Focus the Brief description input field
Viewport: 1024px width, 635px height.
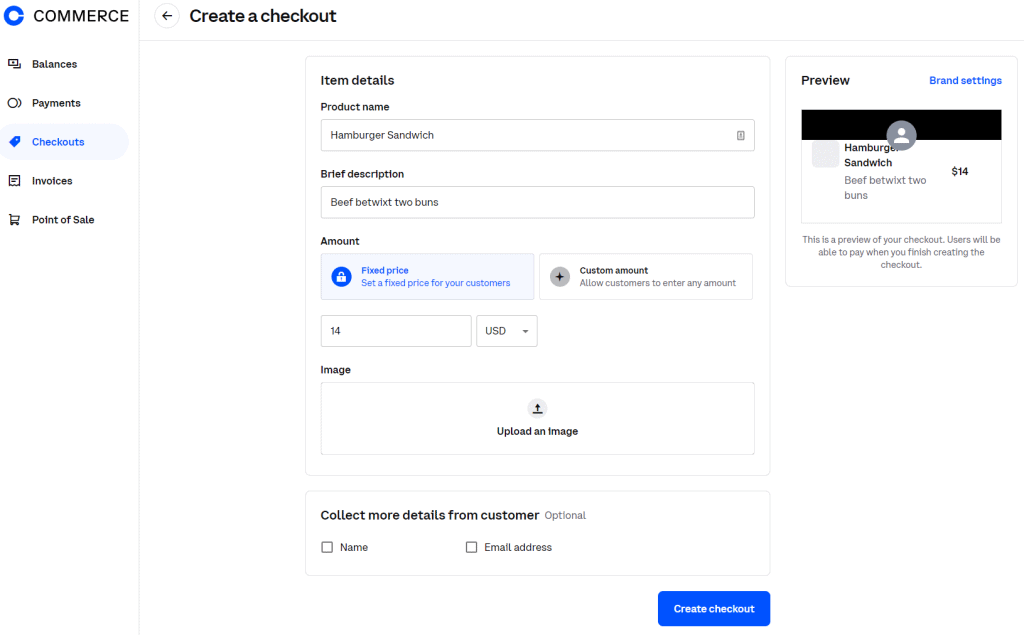(x=537, y=203)
